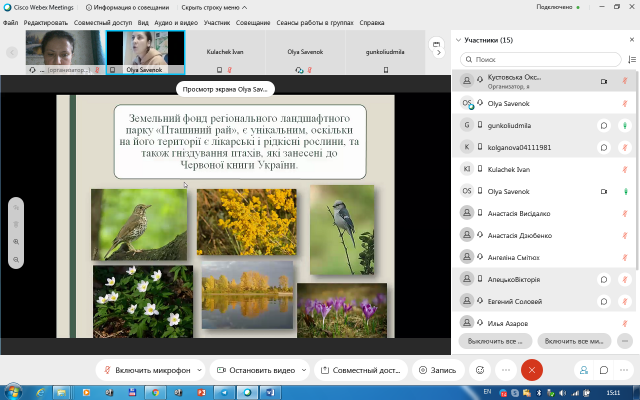640x400 pixels.
Task: Click zoom in on shared screen
Action: (x=16, y=242)
